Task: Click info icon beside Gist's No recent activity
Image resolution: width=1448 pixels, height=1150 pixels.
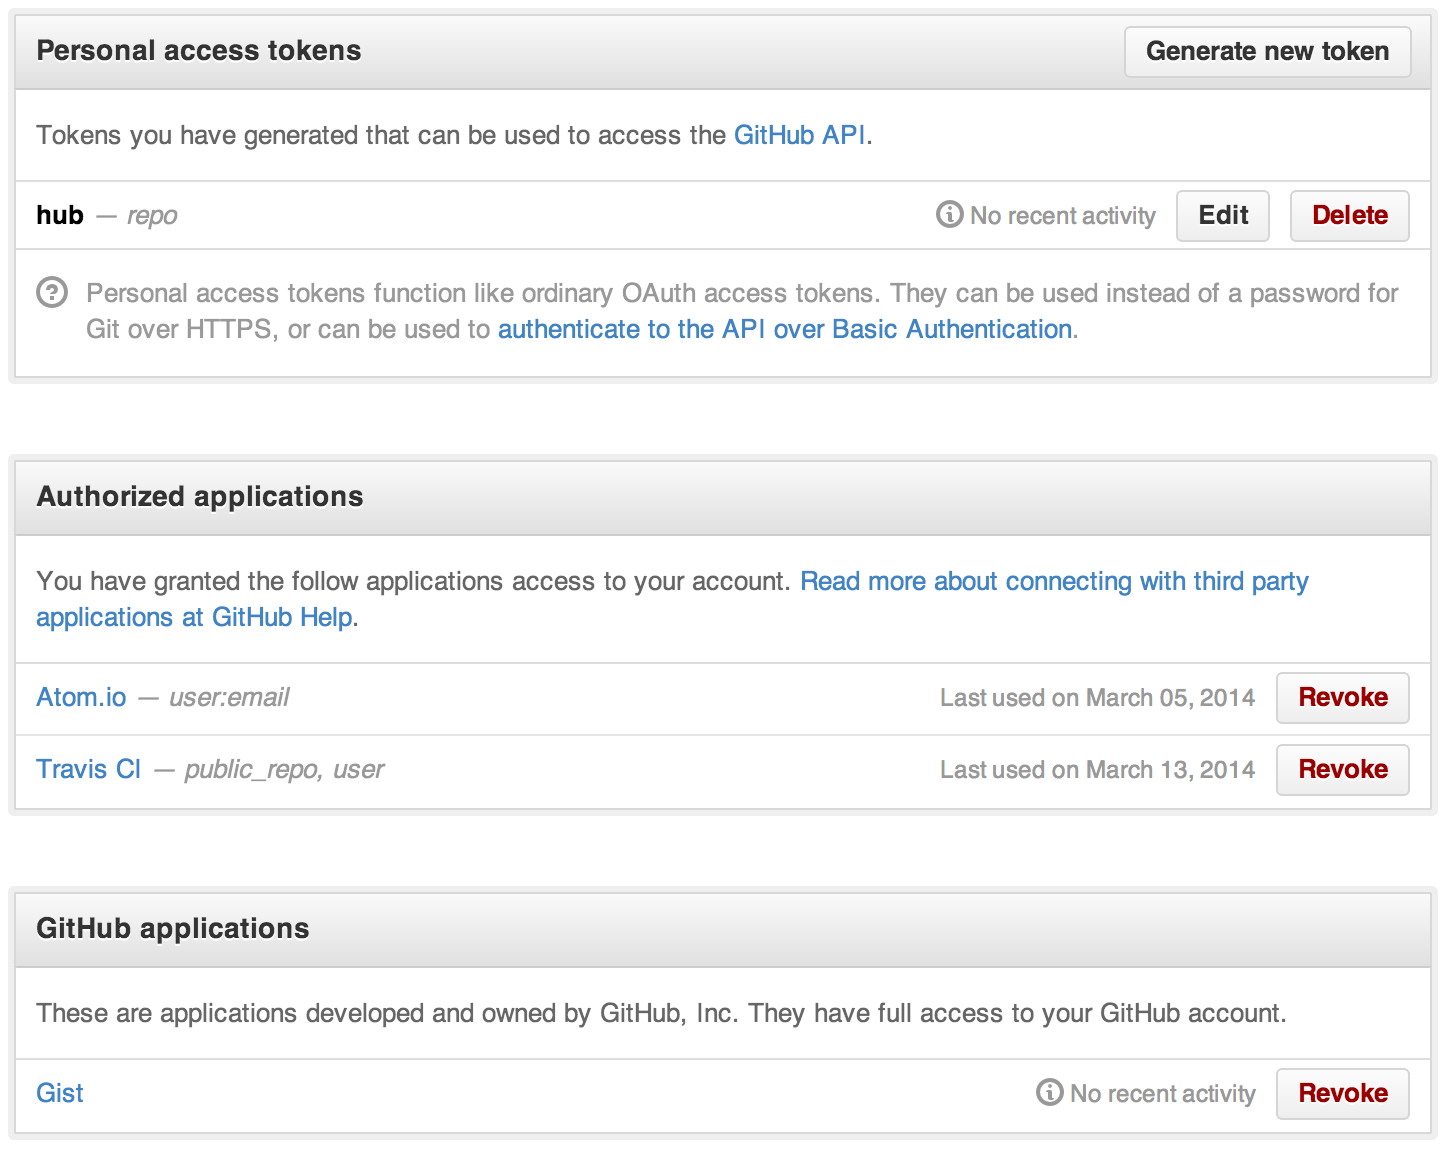Action: click(1049, 1093)
